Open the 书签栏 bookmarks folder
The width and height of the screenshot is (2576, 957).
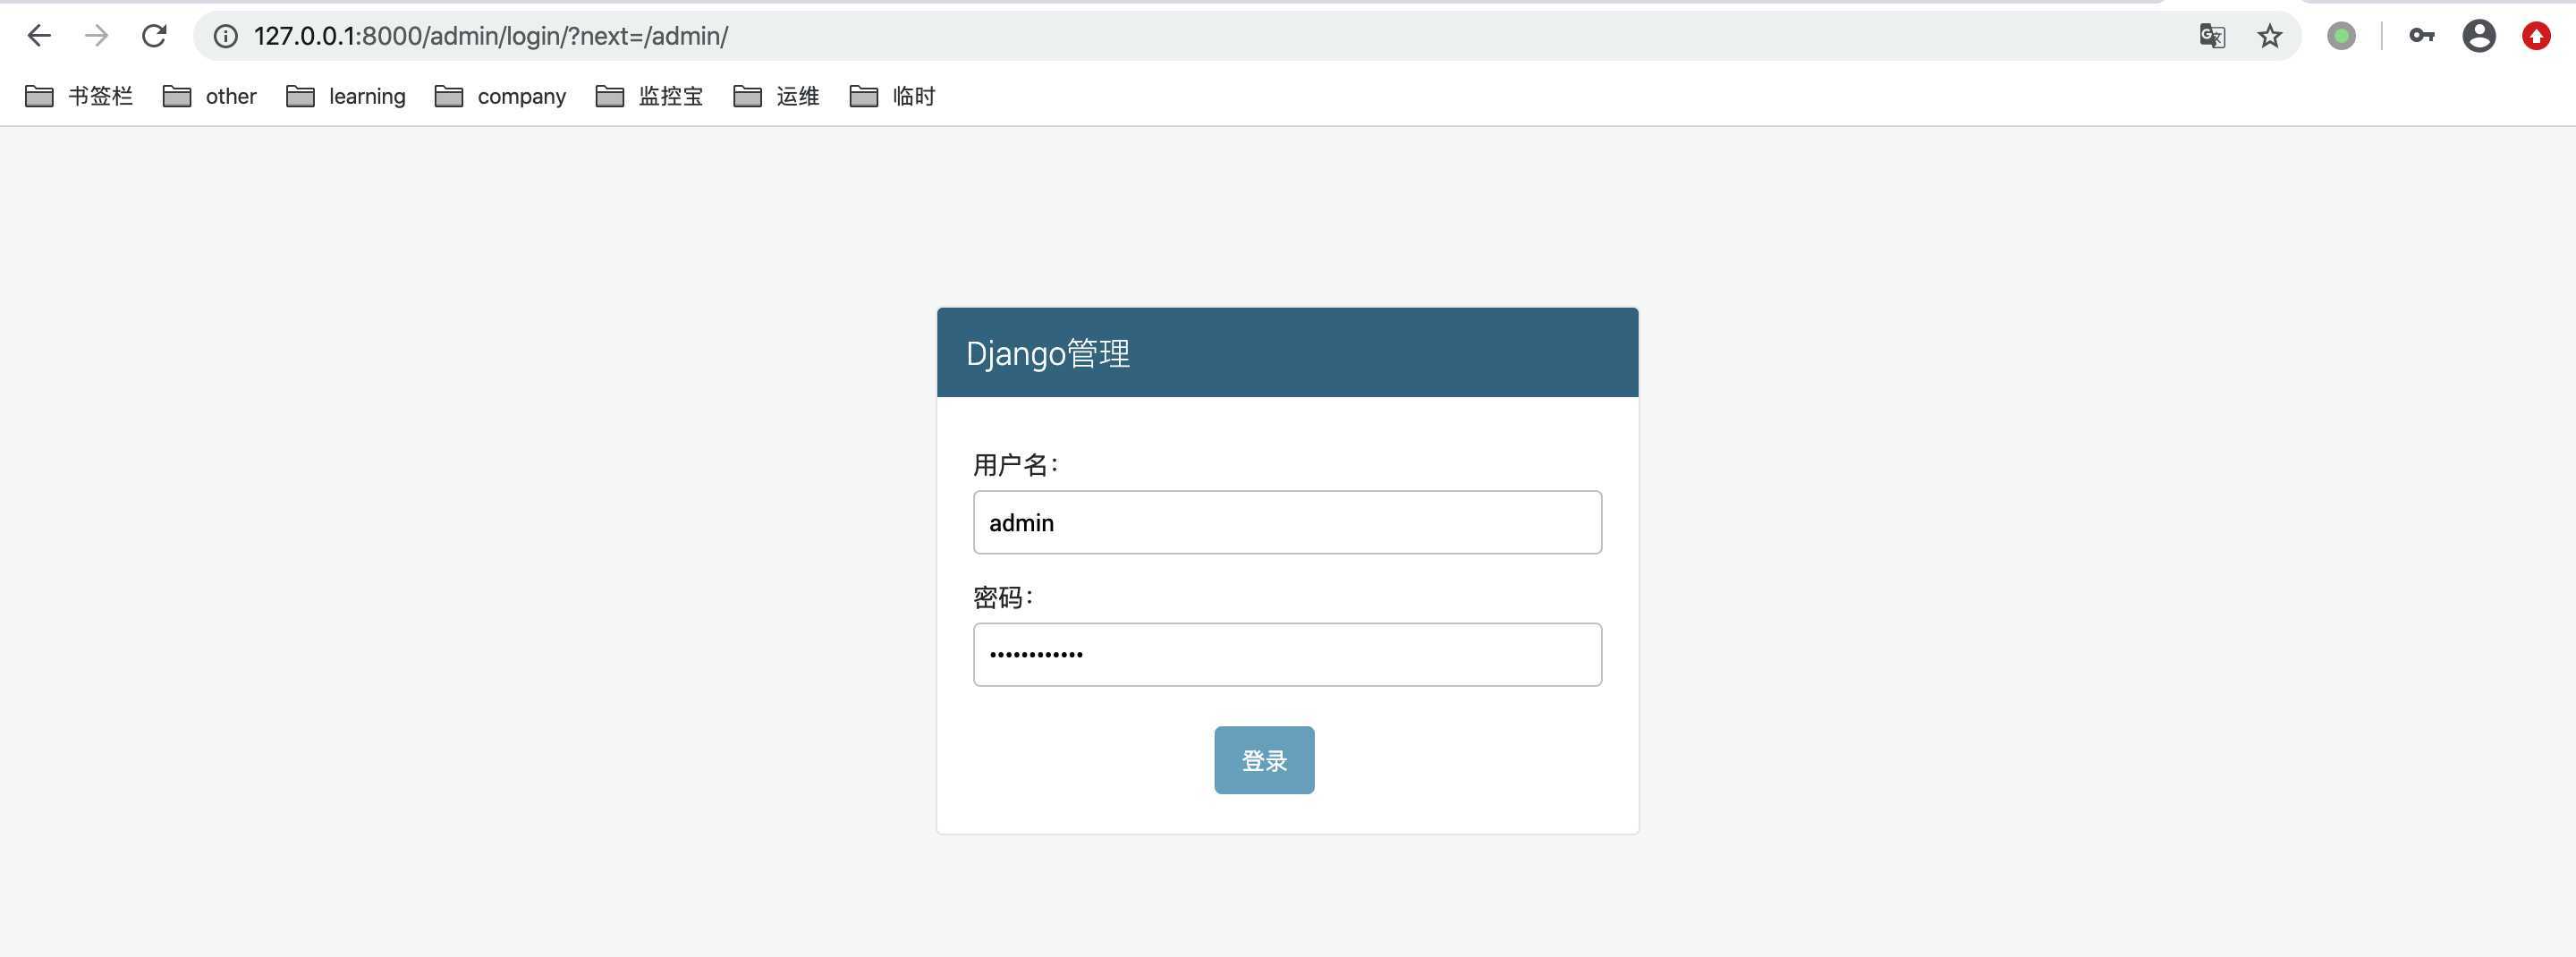point(79,96)
